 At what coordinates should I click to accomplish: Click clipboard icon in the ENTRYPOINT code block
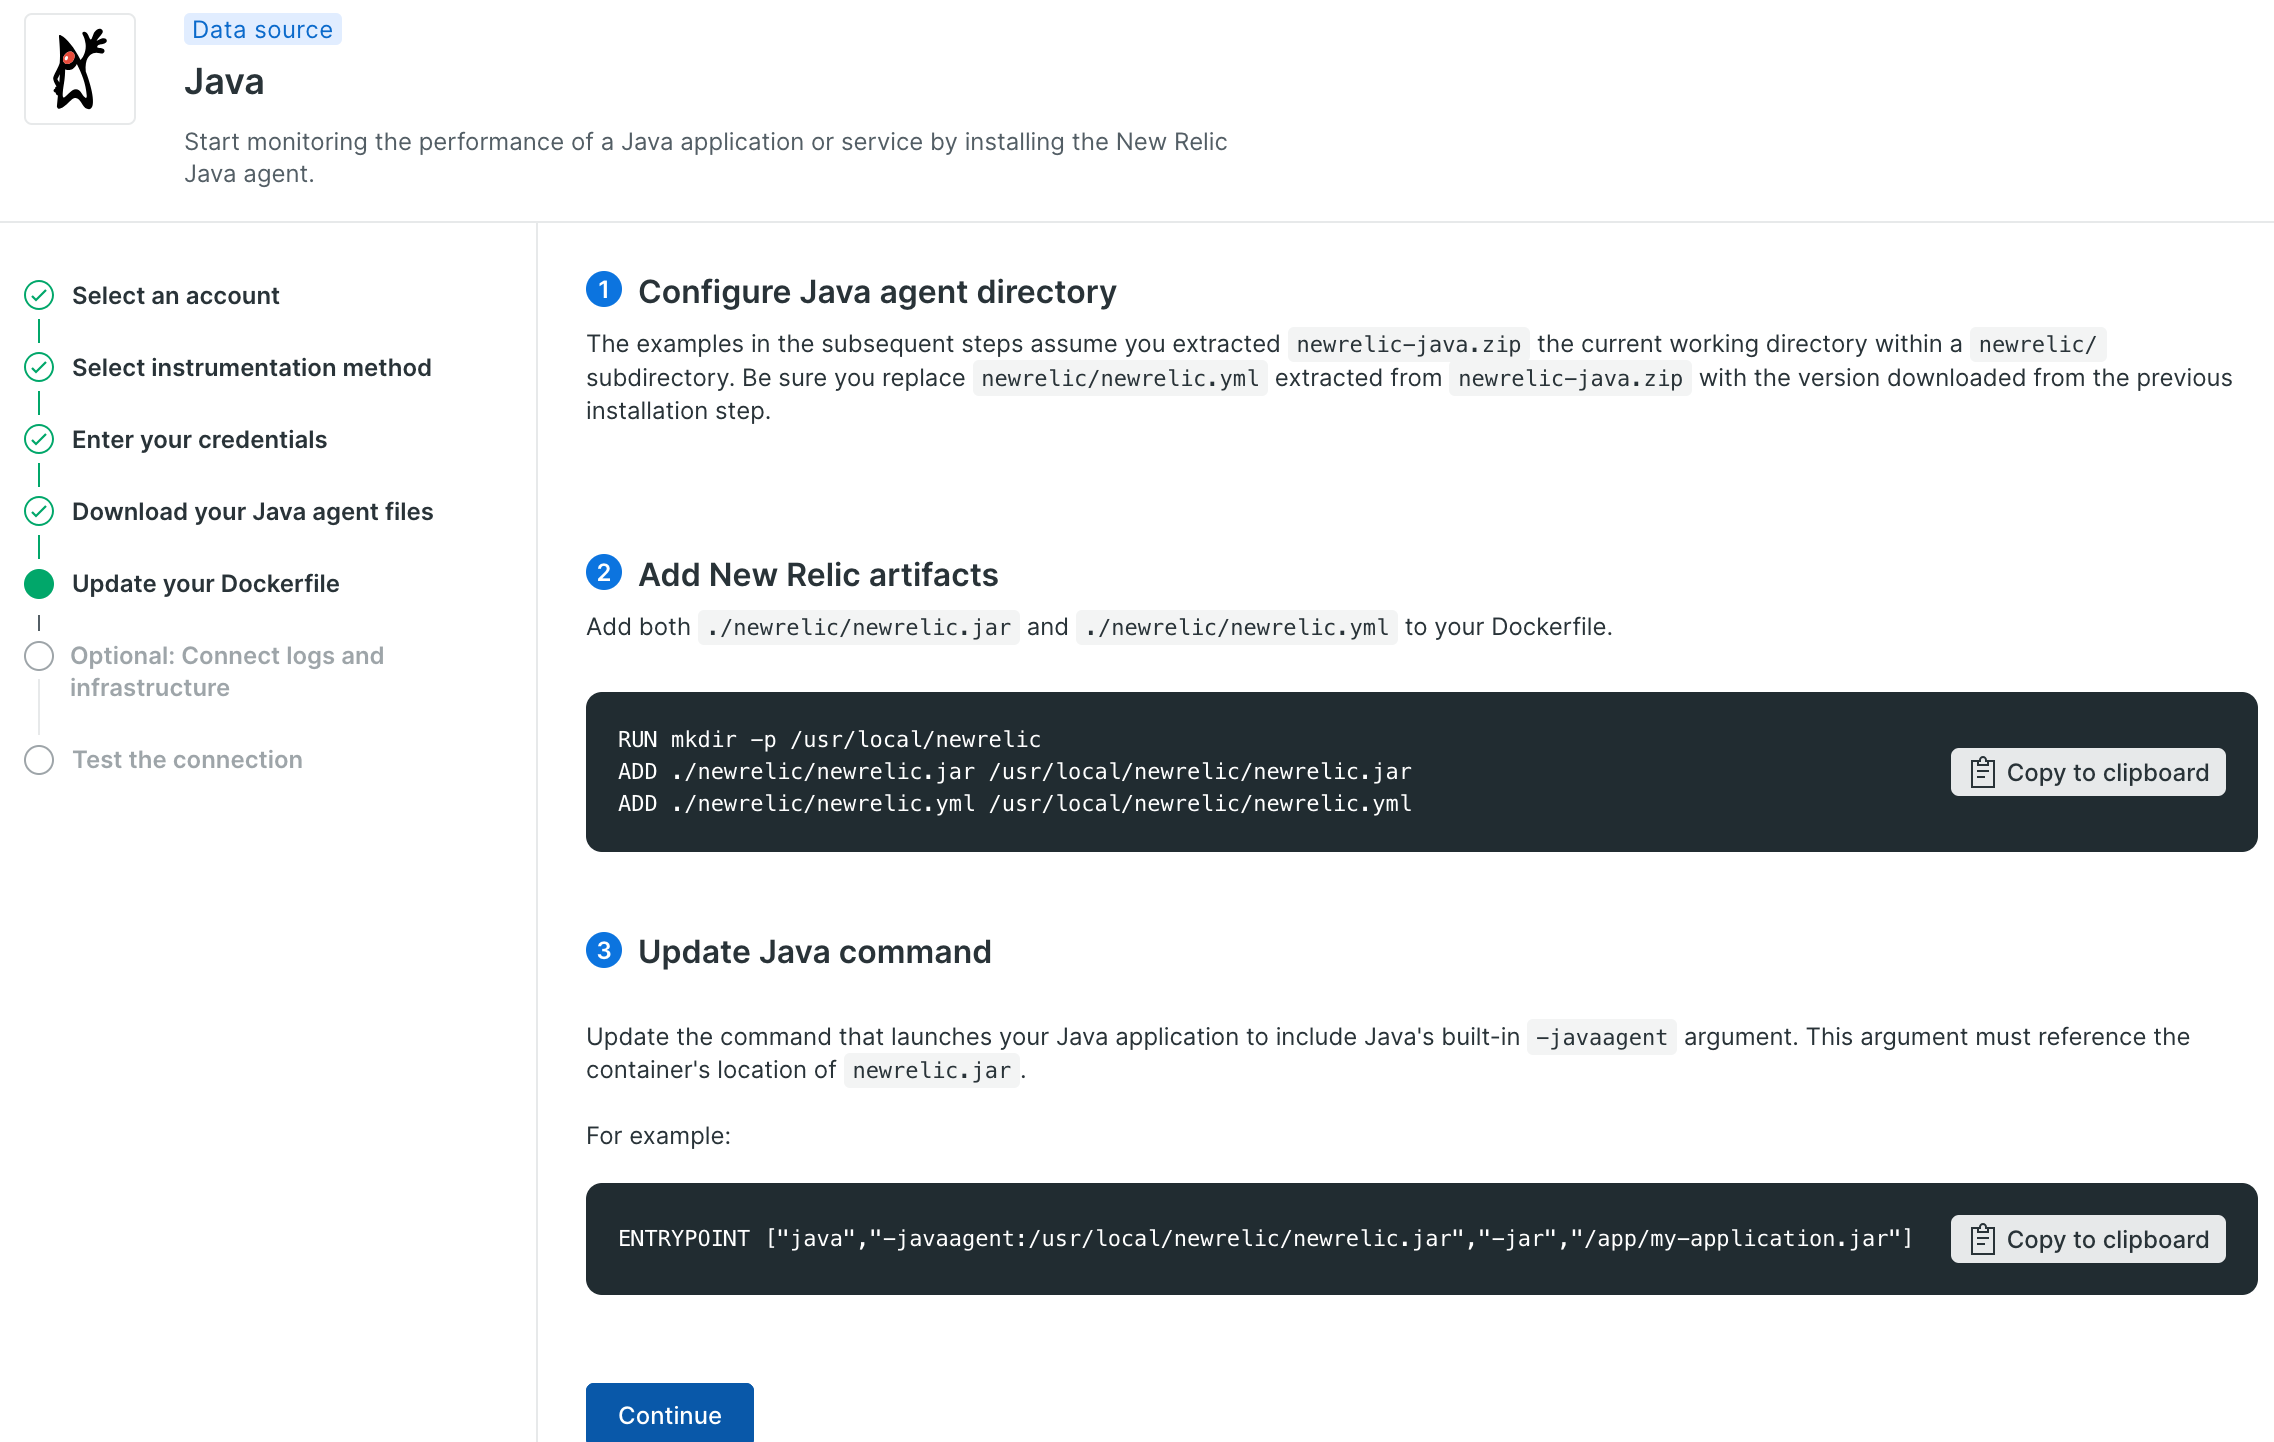point(1982,1239)
